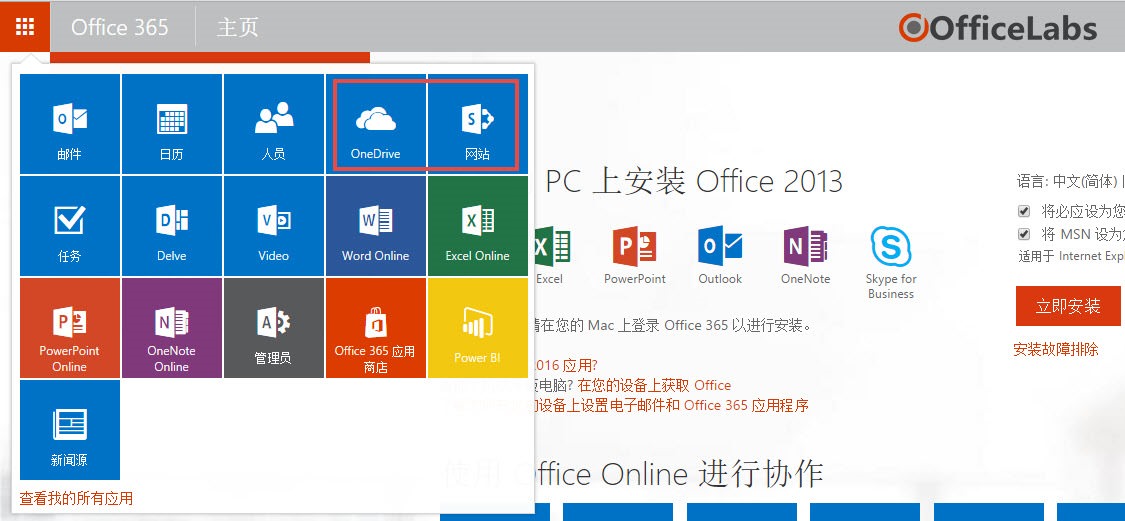The height and width of the screenshot is (521, 1125).
Task: Launch the OneNote Online tile
Action: (171, 328)
